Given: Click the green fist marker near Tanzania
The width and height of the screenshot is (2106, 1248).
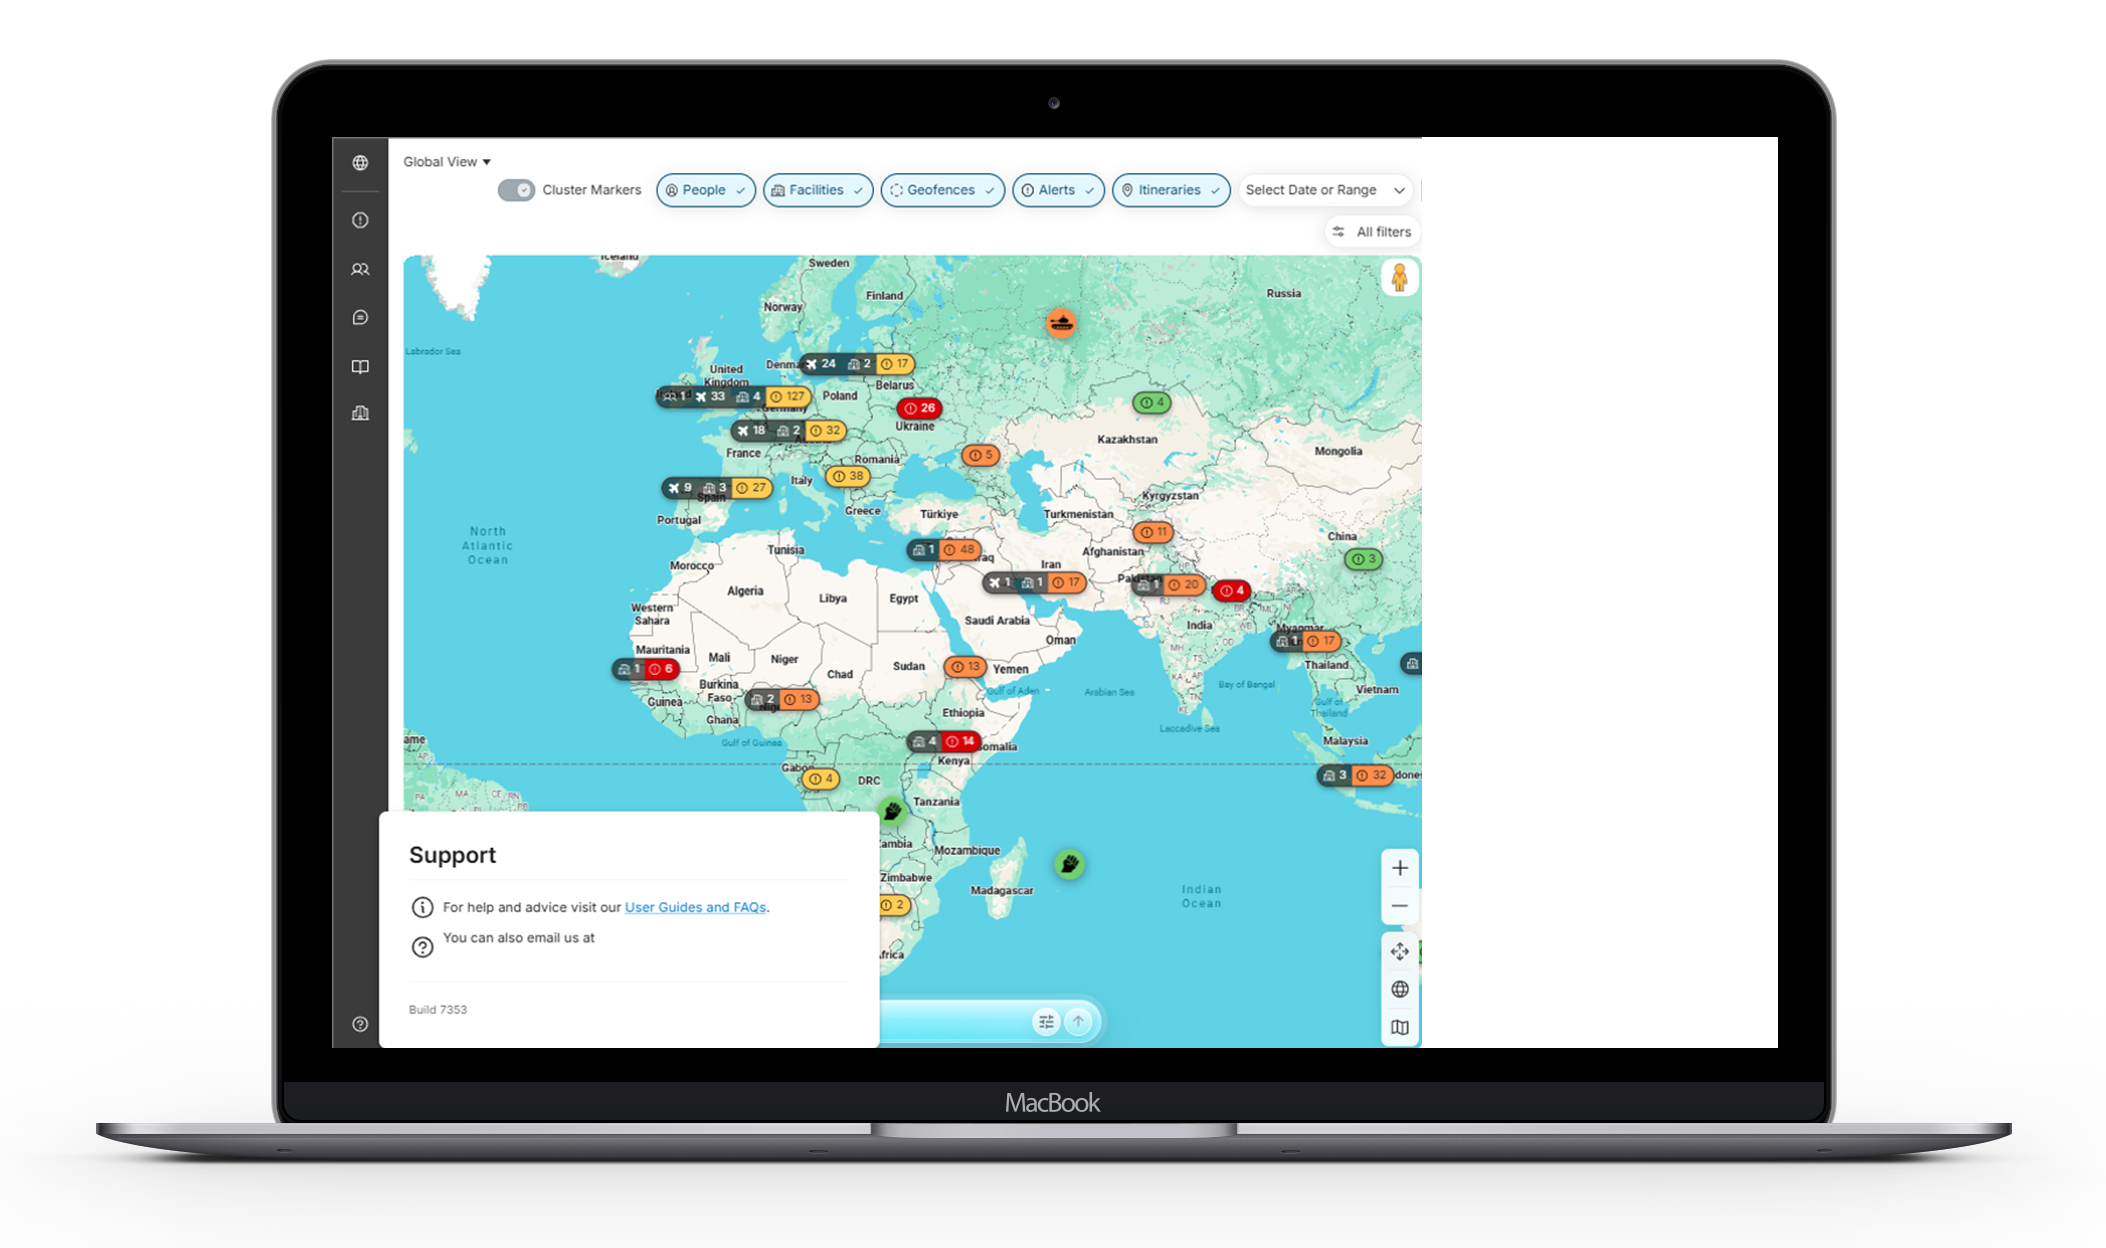Looking at the screenshot, I should 893,811.
